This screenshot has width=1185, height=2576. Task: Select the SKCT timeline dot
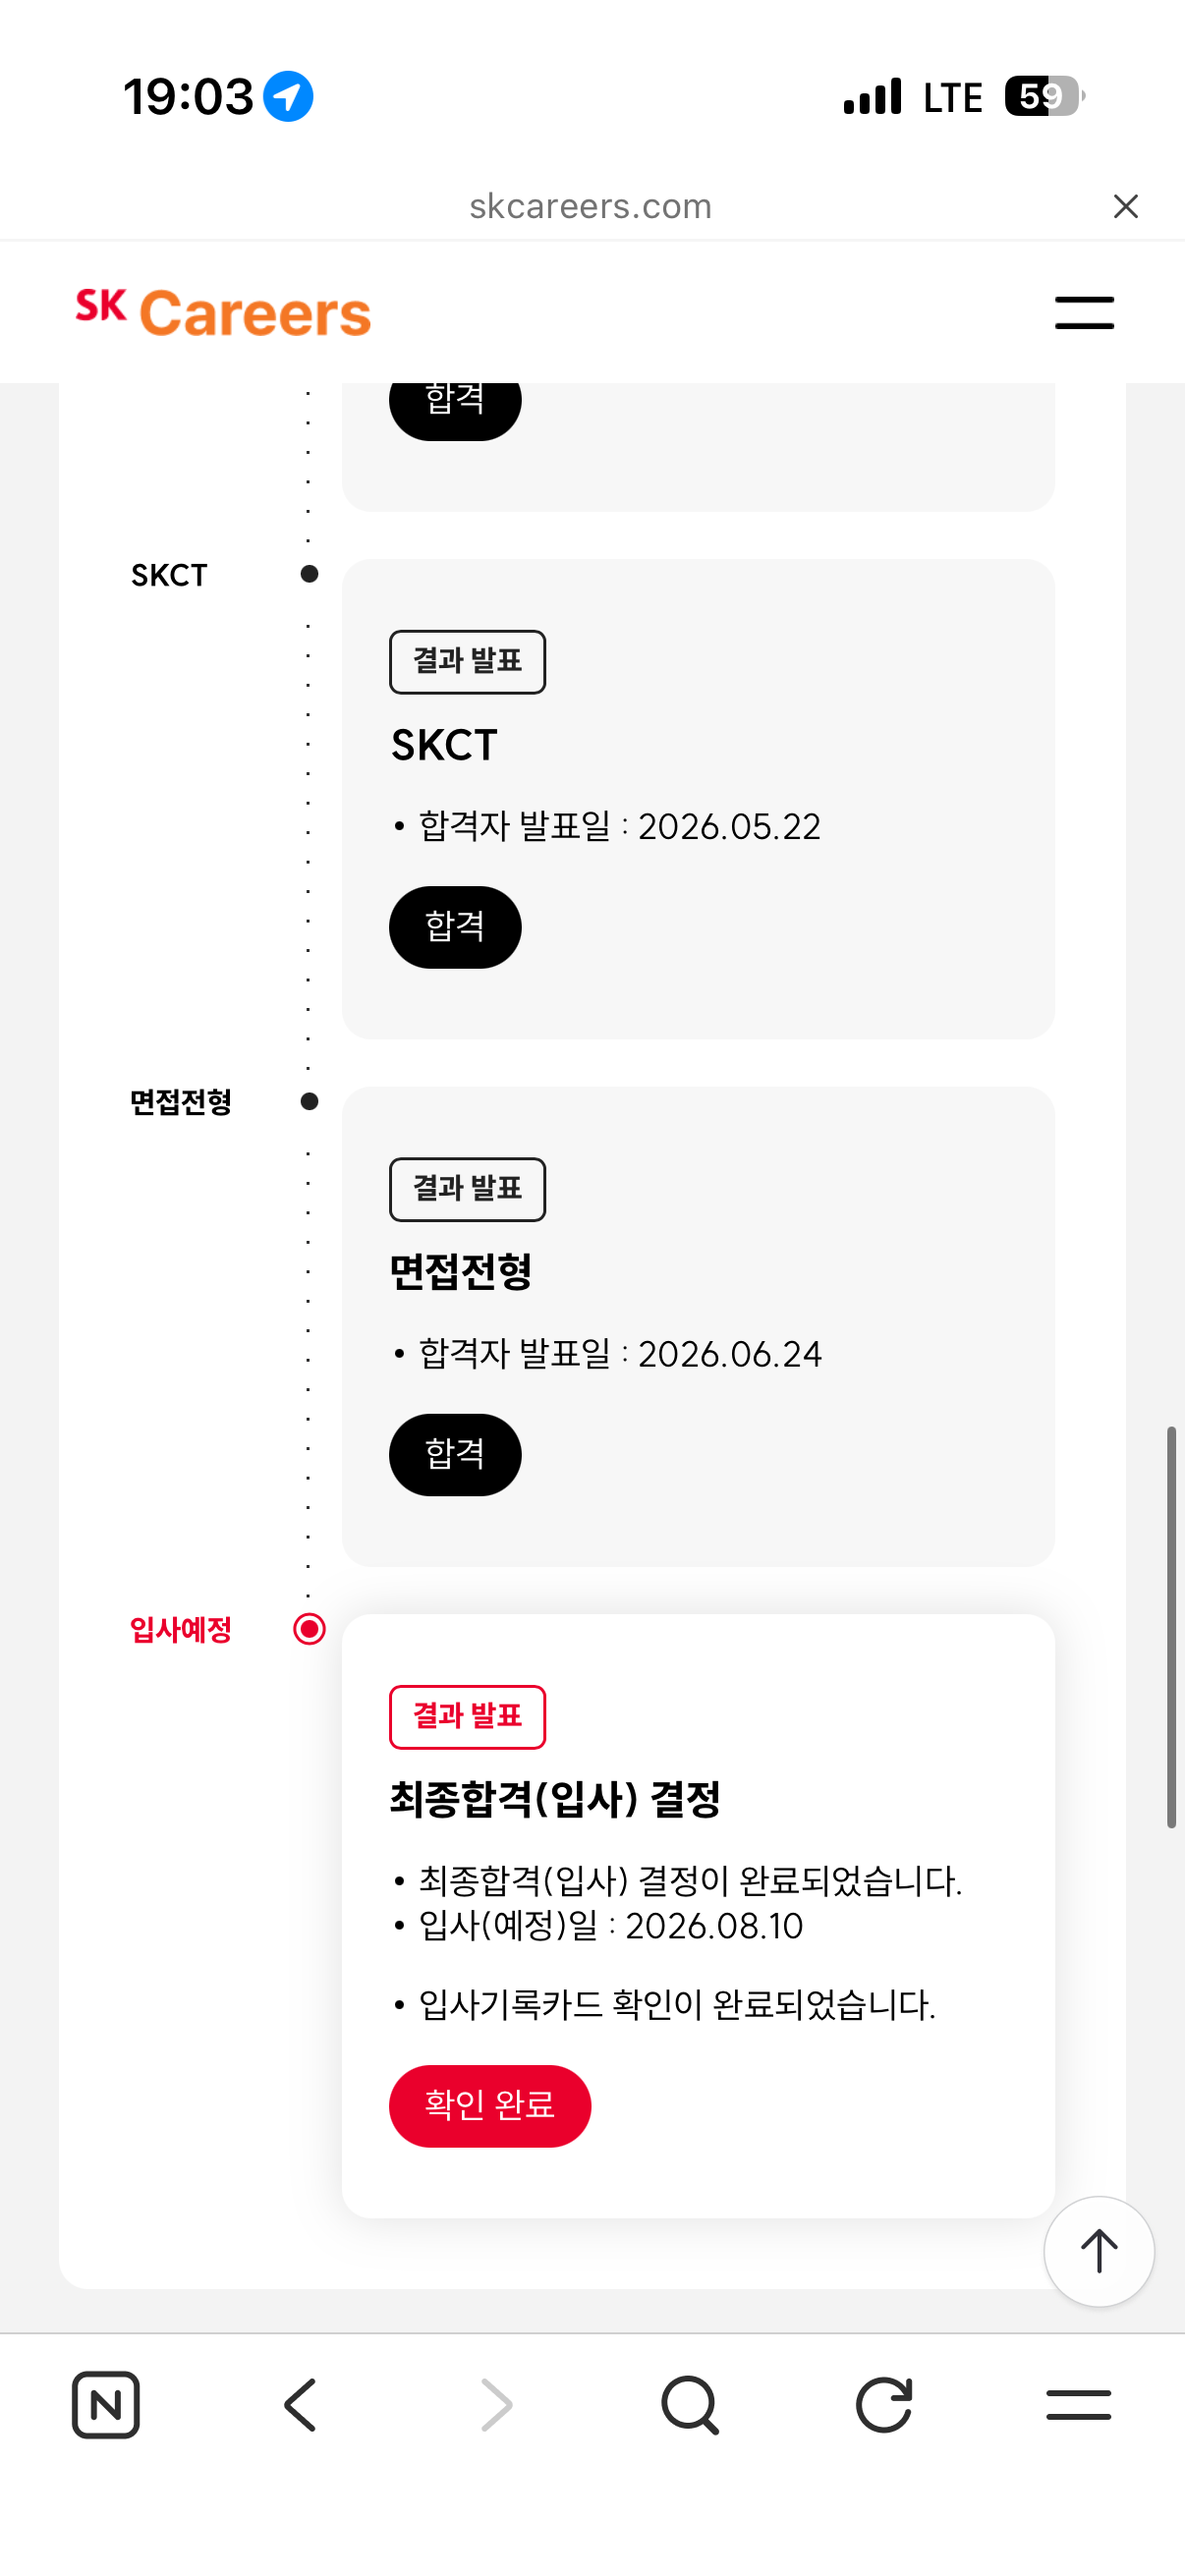tap(309, 574)
